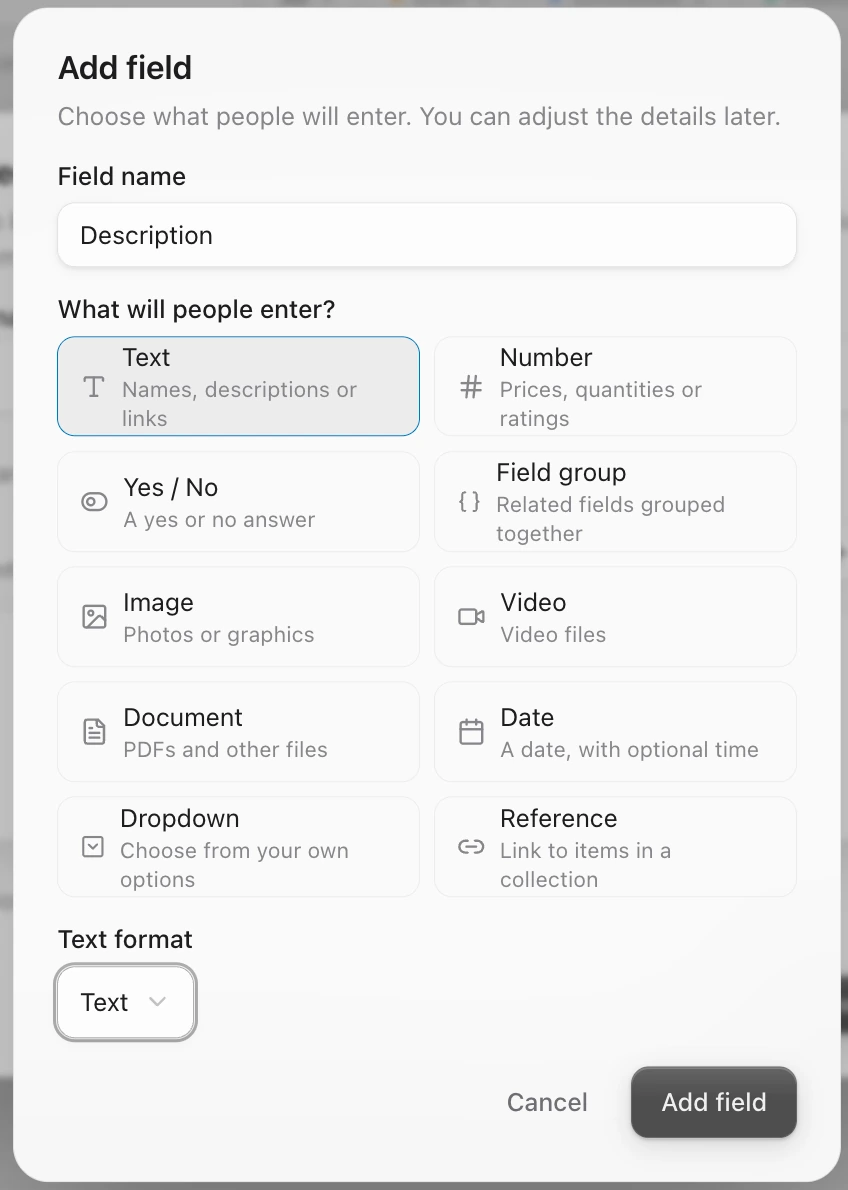
Task: Click 'Link to items in a collection' text
Action: pyautogui.click(x=585, y=865)
